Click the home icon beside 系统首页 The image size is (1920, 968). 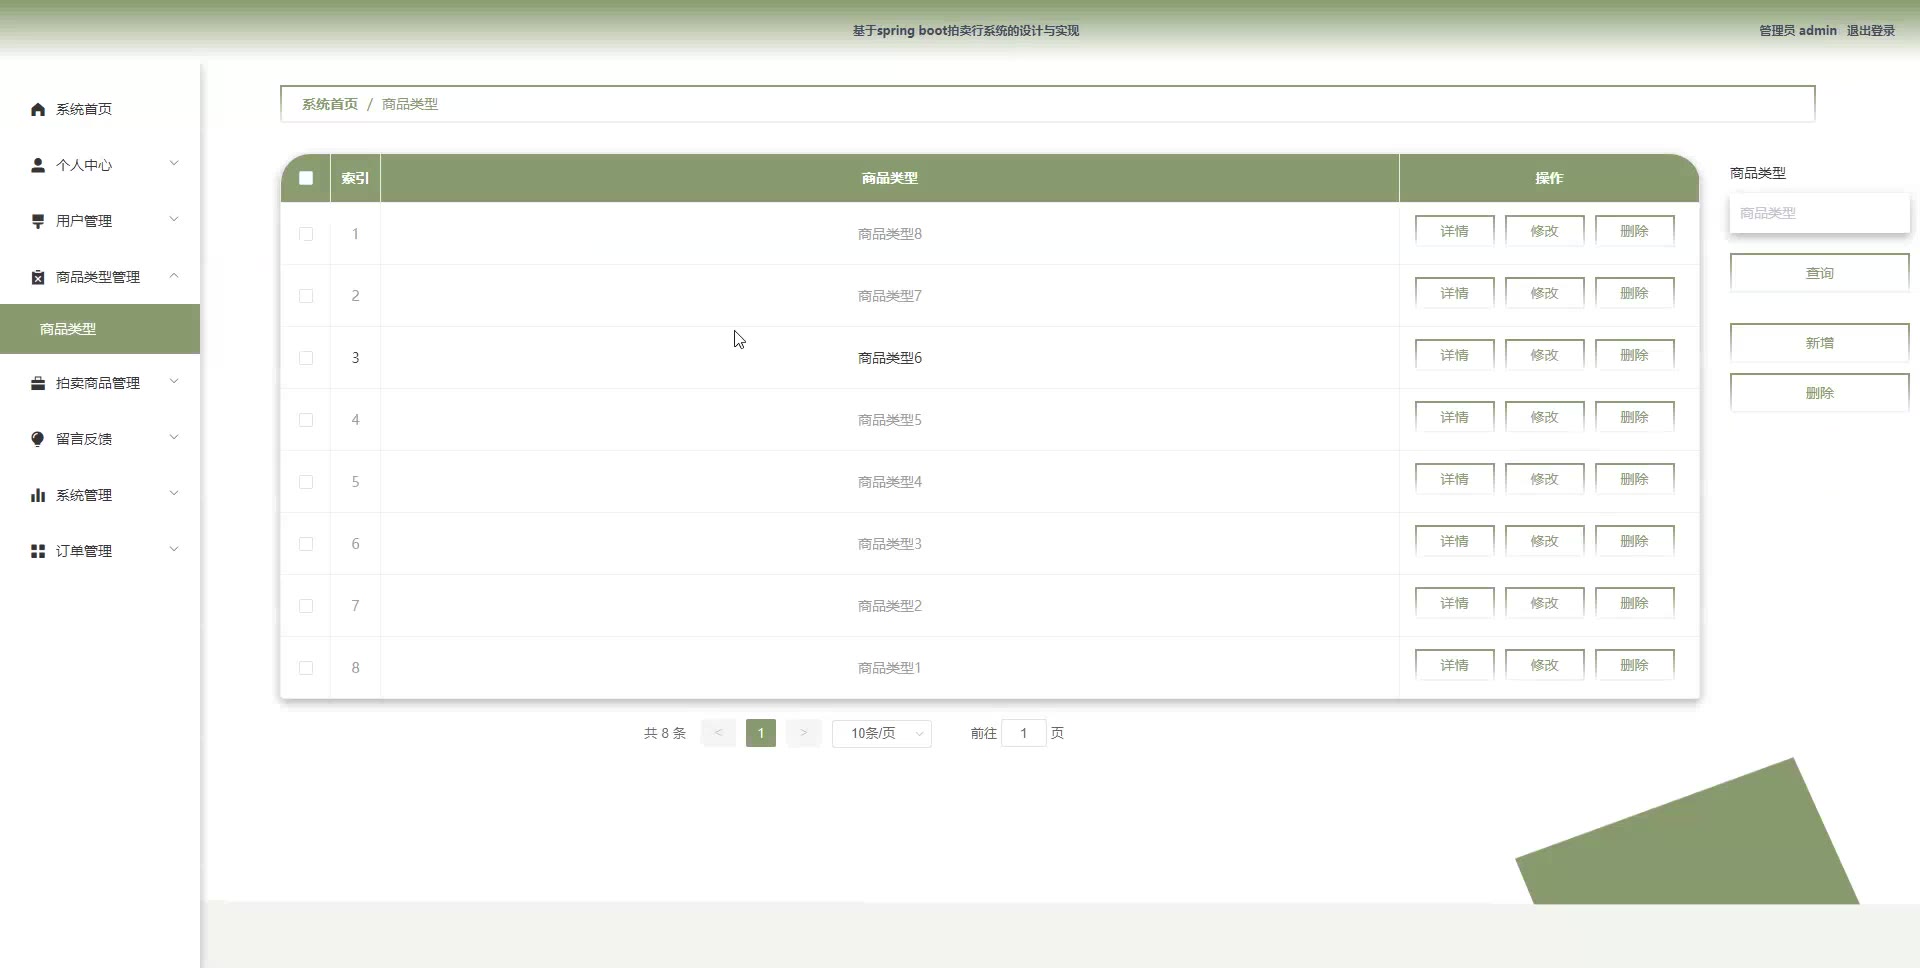click(38, 109)
